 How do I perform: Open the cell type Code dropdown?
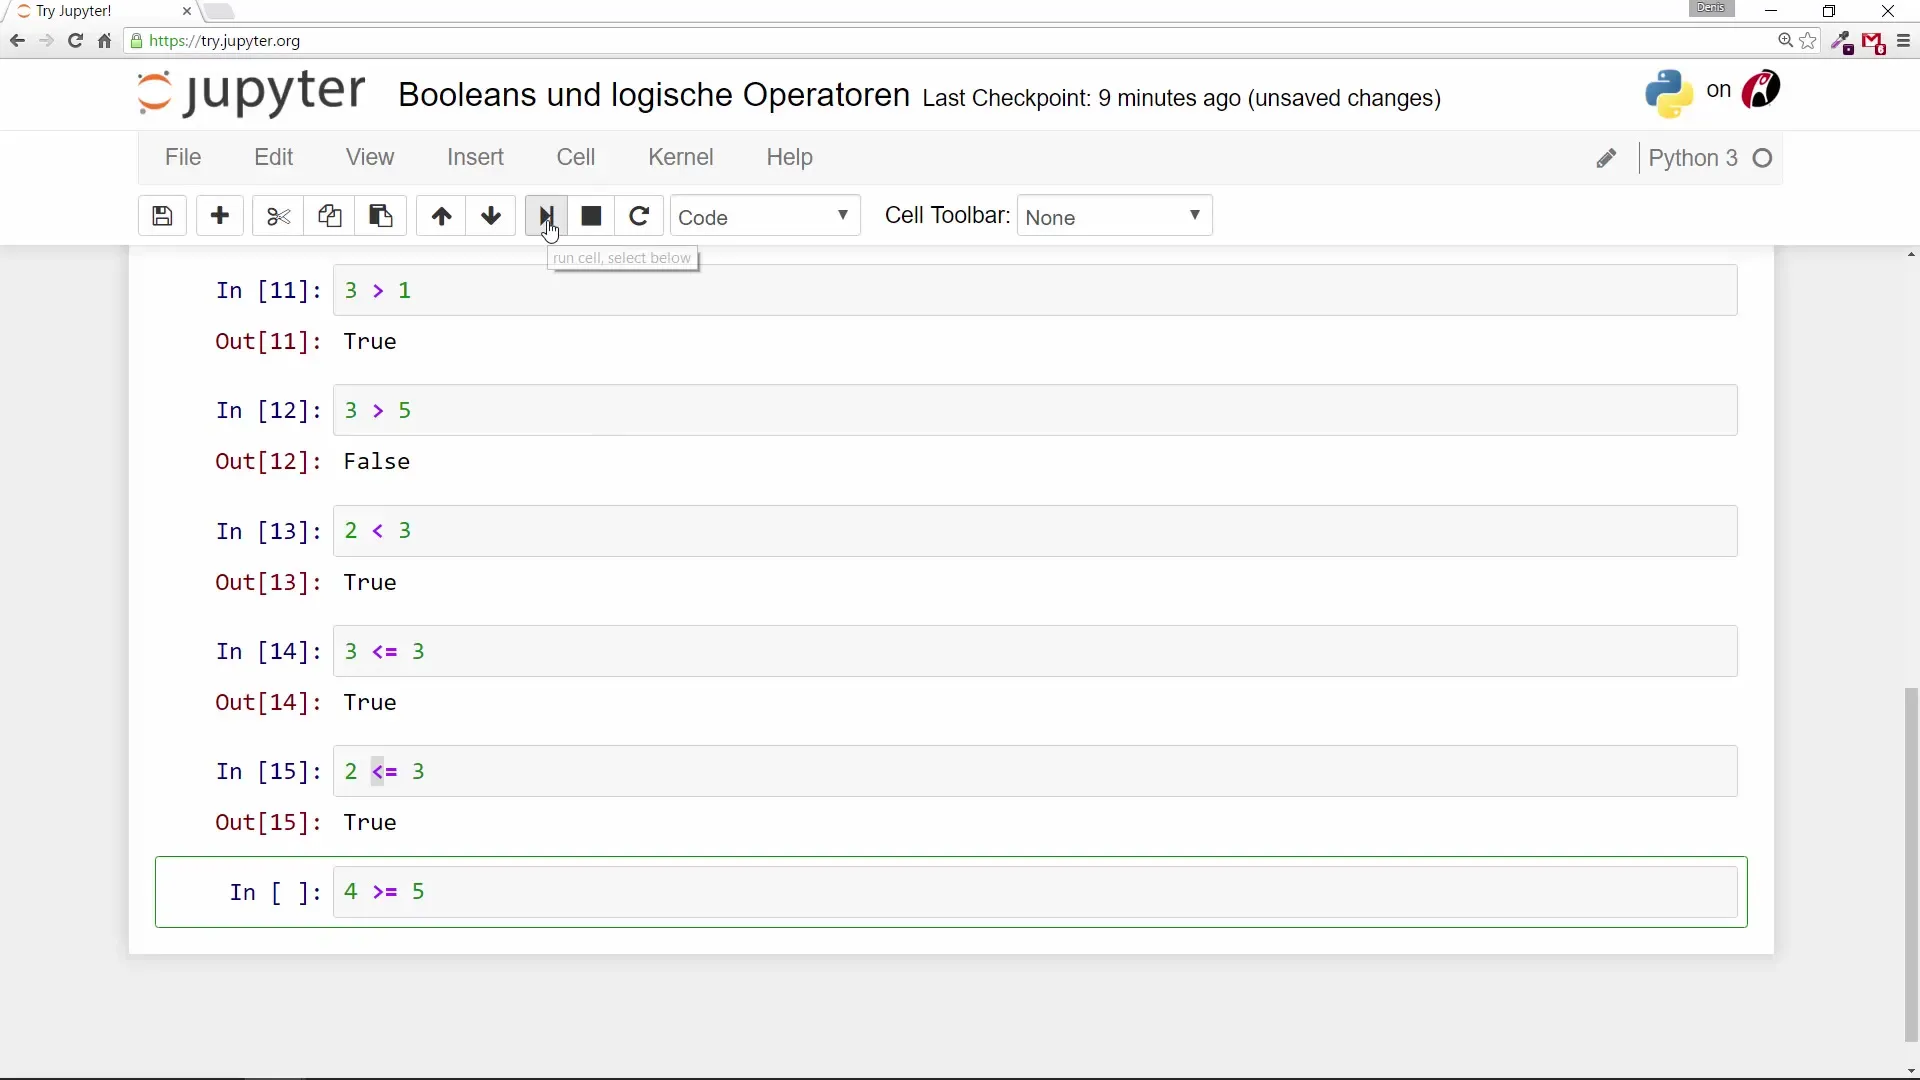(765, 217)
